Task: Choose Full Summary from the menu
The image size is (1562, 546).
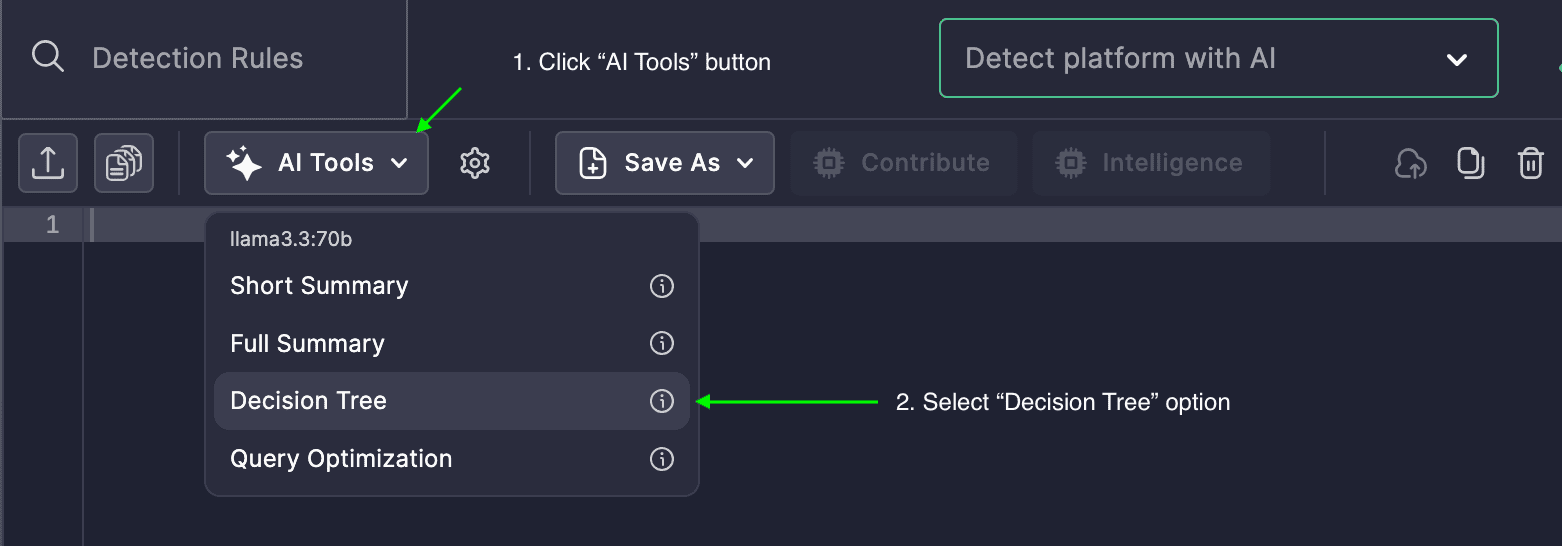Action: click(308, 343)
